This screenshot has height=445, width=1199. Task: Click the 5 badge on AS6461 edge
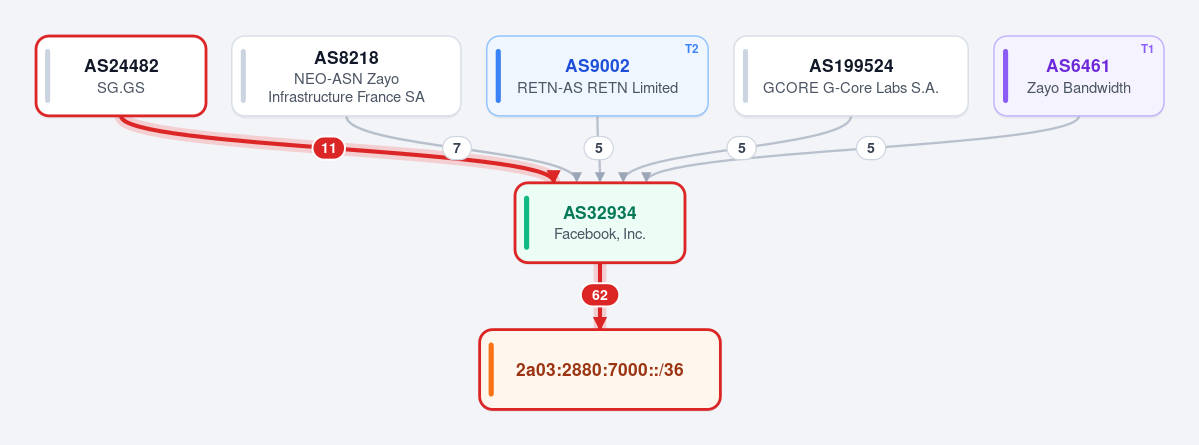(871, 148)
